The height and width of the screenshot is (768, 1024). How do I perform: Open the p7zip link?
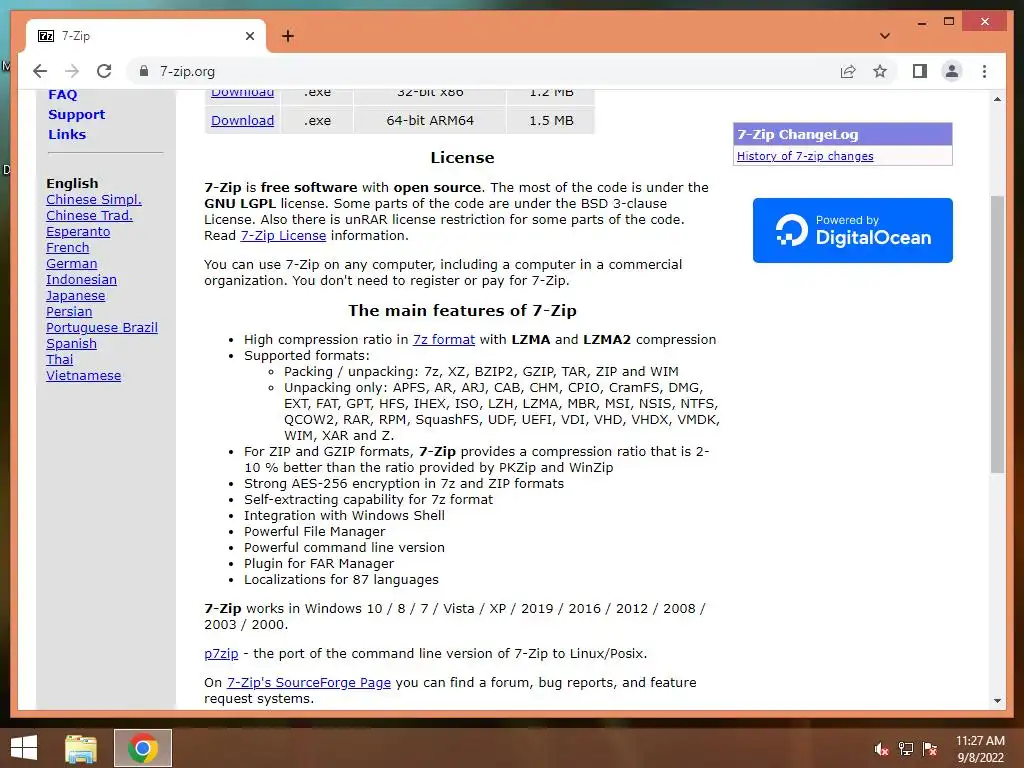[221, 653]
